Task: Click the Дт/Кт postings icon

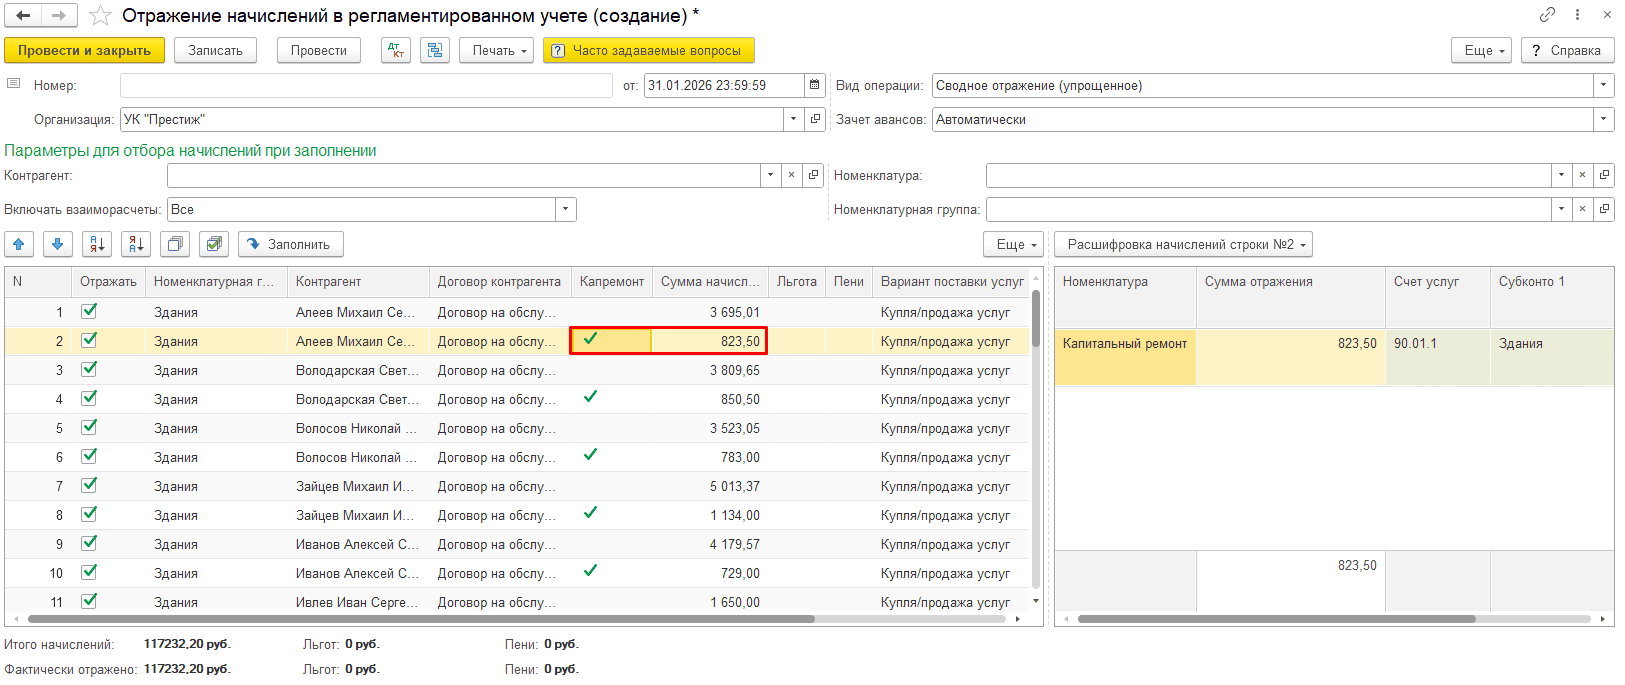Action: click(396, 50)
